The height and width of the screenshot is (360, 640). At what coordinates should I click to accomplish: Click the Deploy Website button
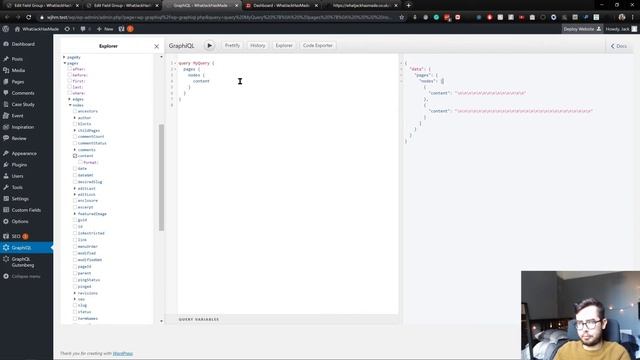tap(582, 29)
